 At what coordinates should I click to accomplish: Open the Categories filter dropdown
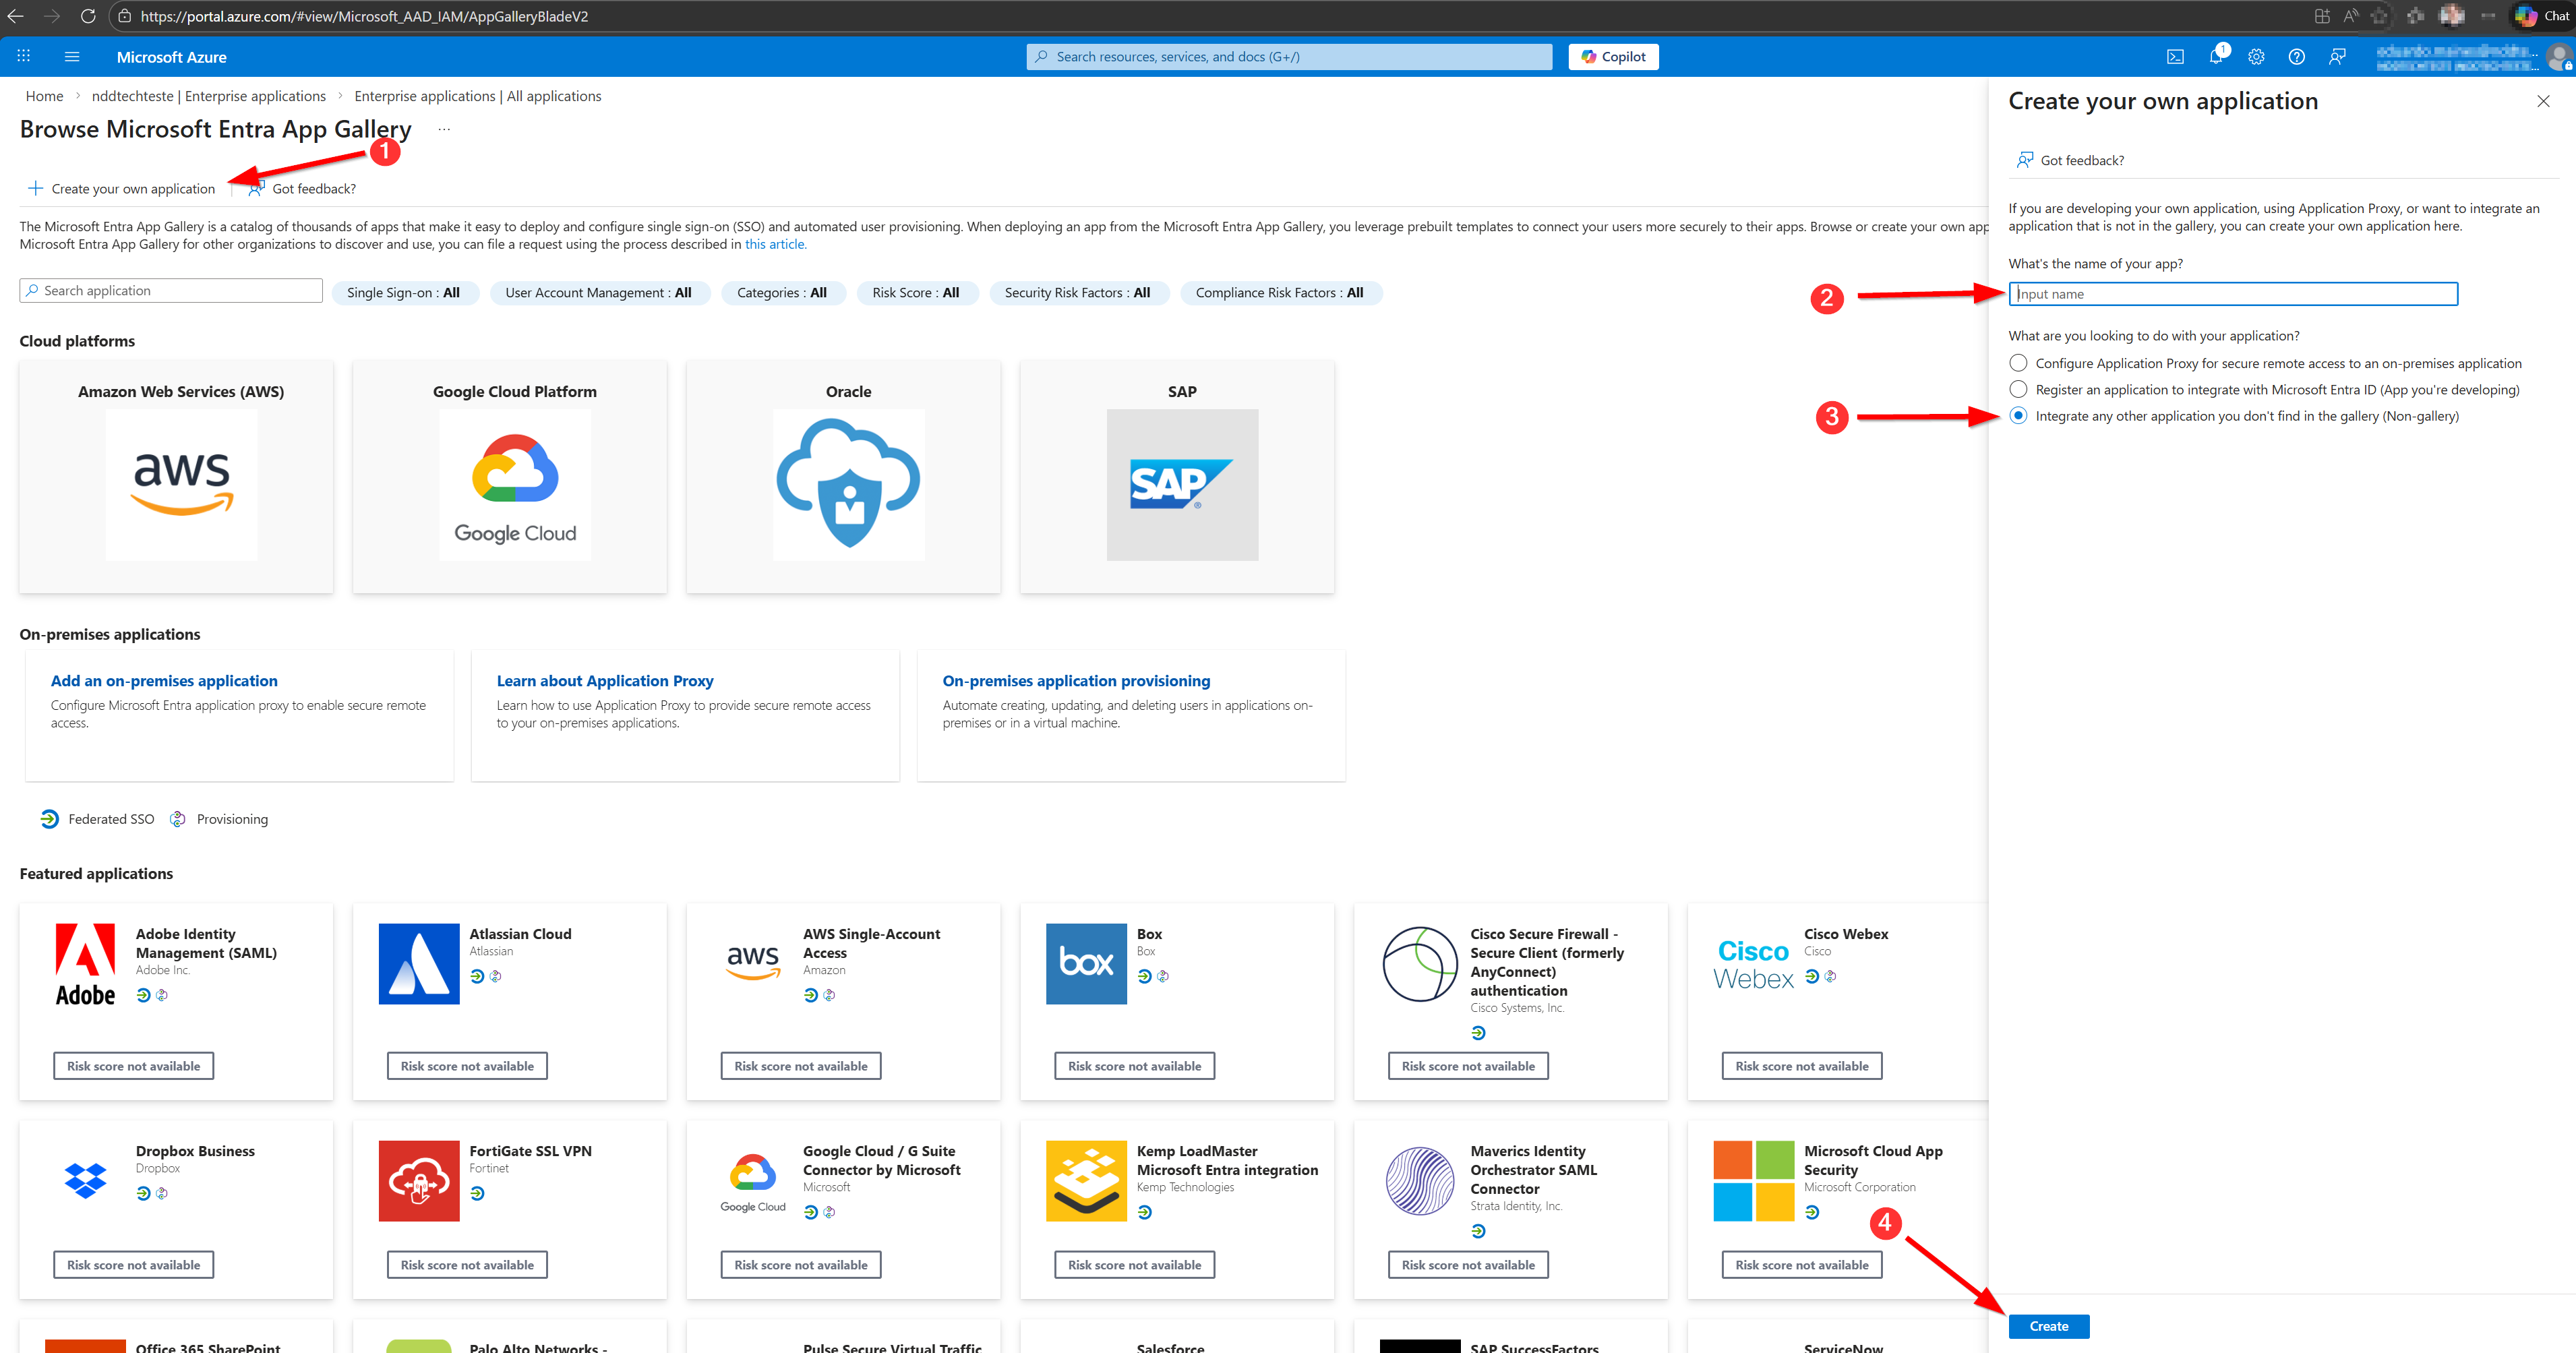(x=781, y=293)
